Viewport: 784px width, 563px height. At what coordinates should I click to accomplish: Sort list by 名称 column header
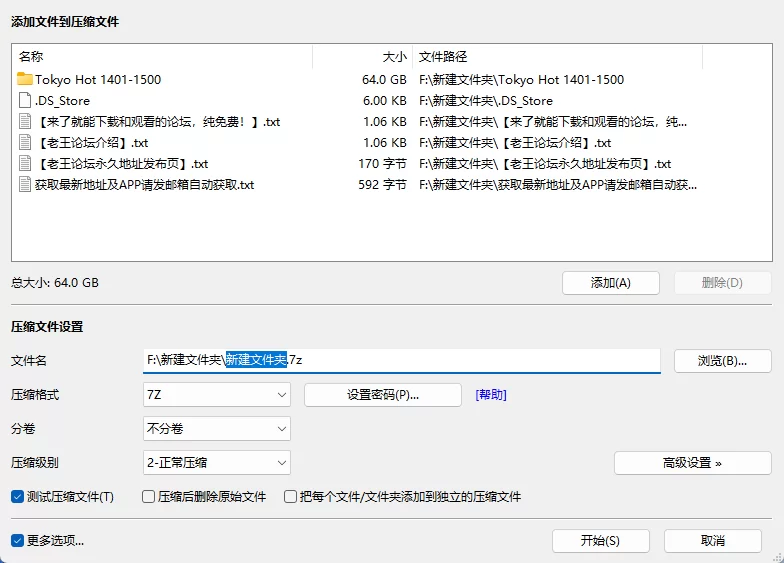coord(163,56)
